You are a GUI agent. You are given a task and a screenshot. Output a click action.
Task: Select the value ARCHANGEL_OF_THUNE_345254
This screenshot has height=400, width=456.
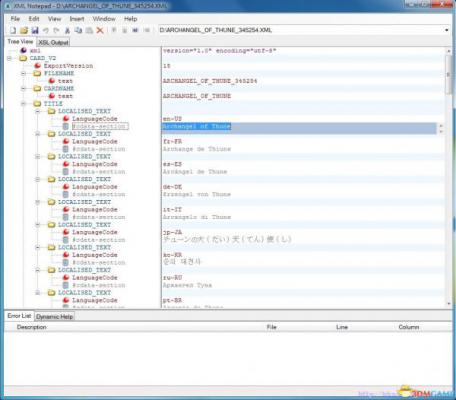point(210,81)
